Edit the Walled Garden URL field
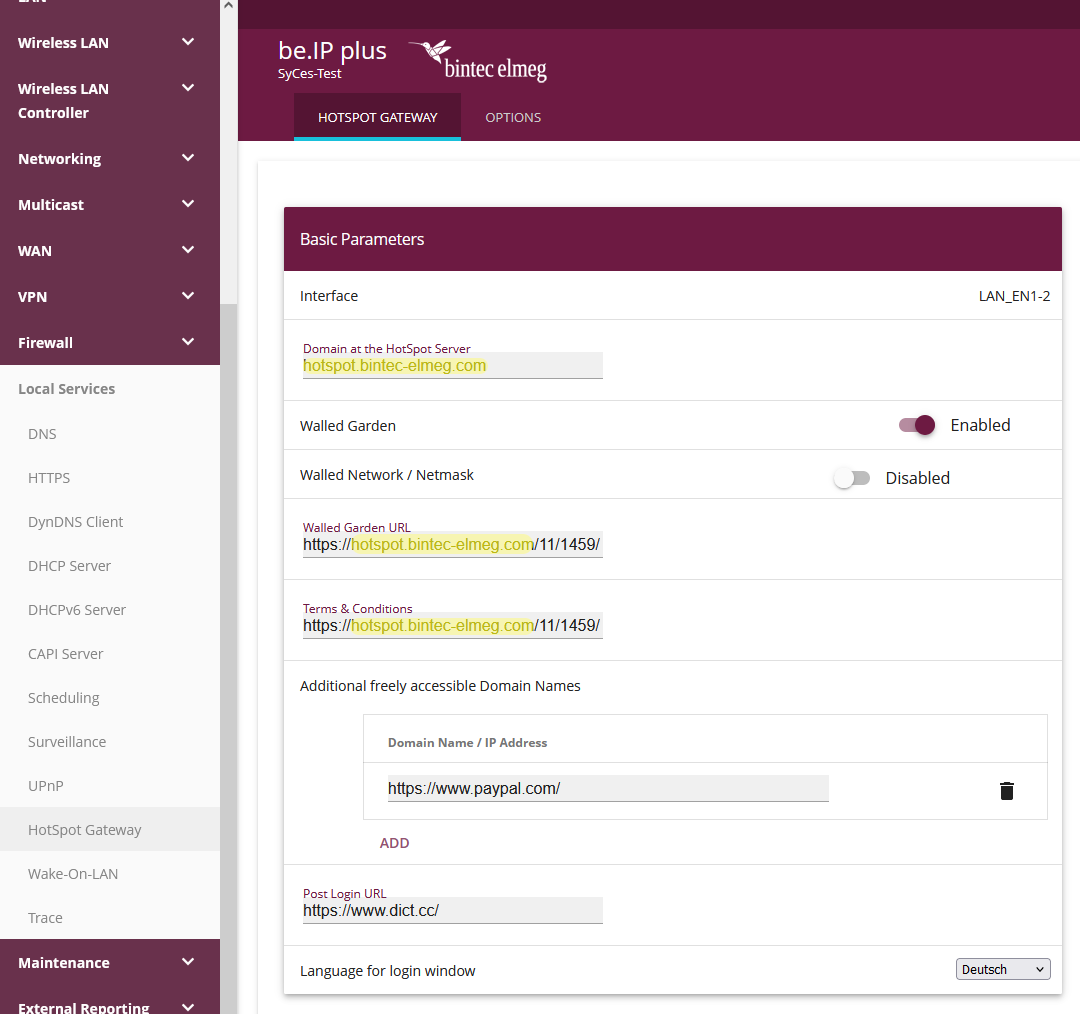The width and height of the screenshot is (1080, 1014). [x=452, y=545]
